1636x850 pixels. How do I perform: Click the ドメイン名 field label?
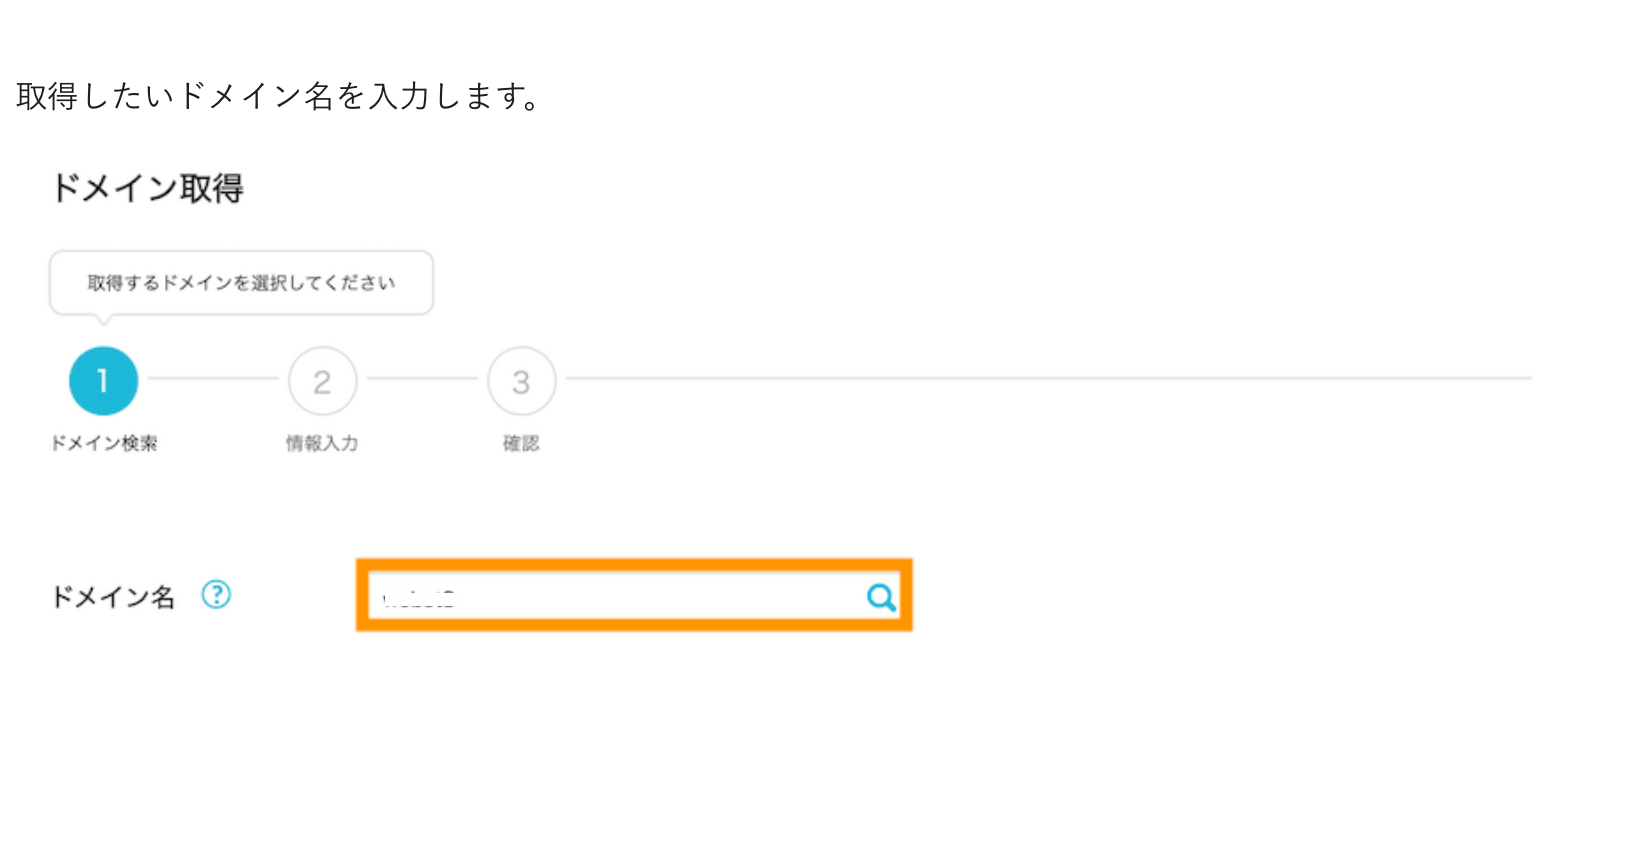click(x=113, y=597)
